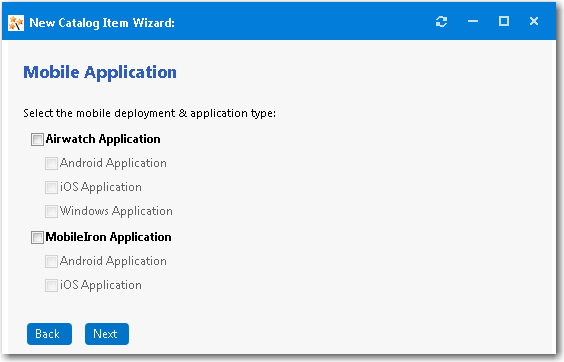Tick iOS Application checkbox under MobileIron
564x362 pixels.
click(51, 286)
